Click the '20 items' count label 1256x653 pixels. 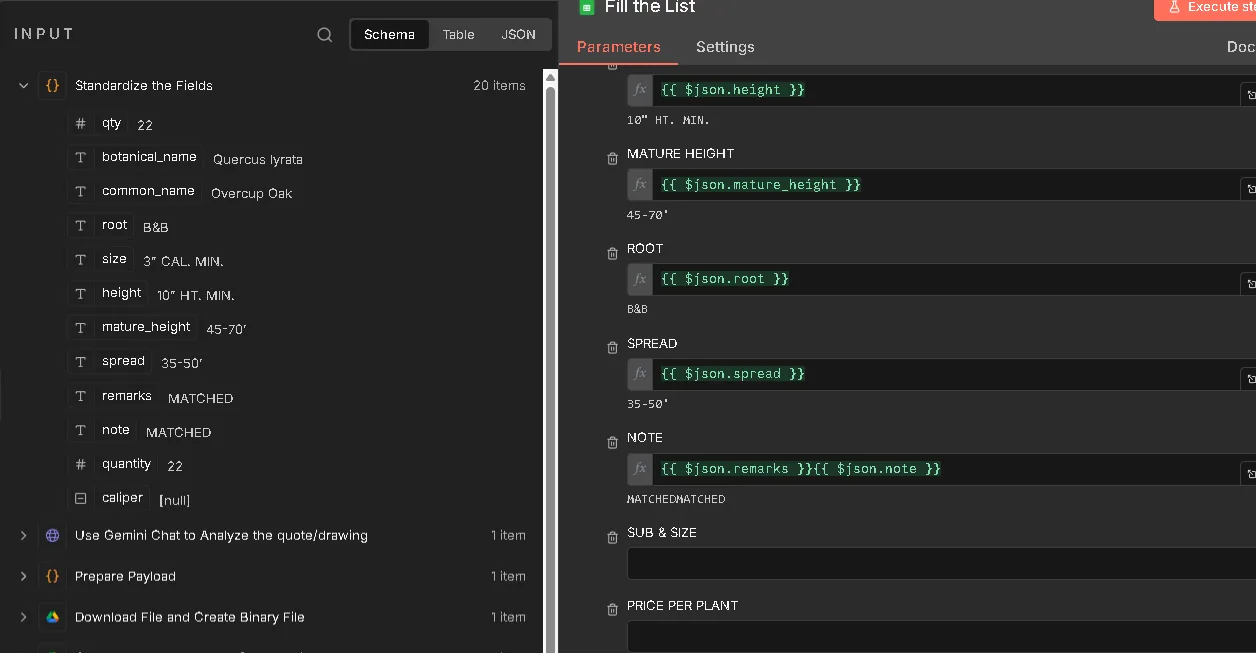pos(499,86)
